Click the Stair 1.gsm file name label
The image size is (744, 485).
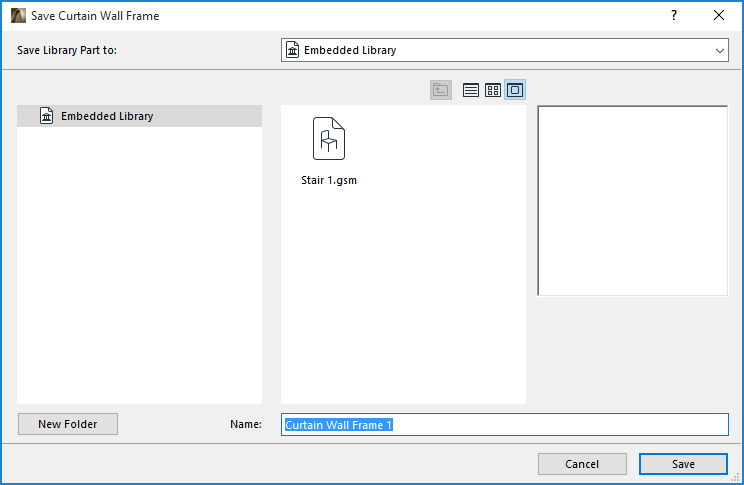(x=329, y=180)
